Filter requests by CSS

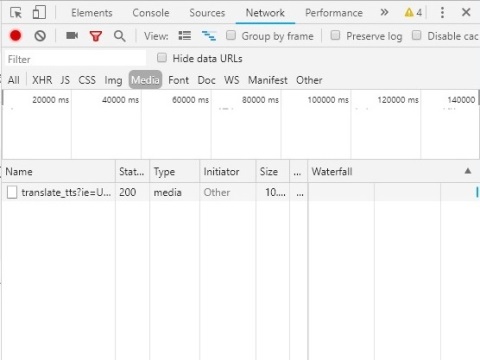pos(87,80)
